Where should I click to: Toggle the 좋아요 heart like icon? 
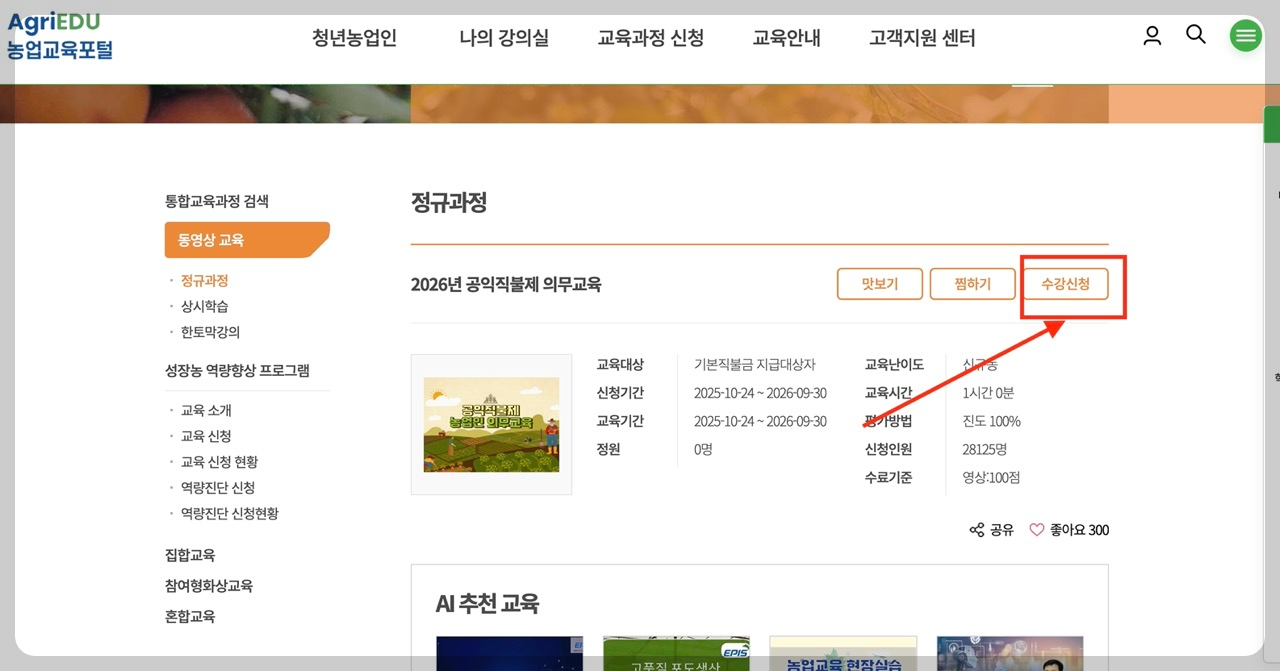pos(1036,530)
